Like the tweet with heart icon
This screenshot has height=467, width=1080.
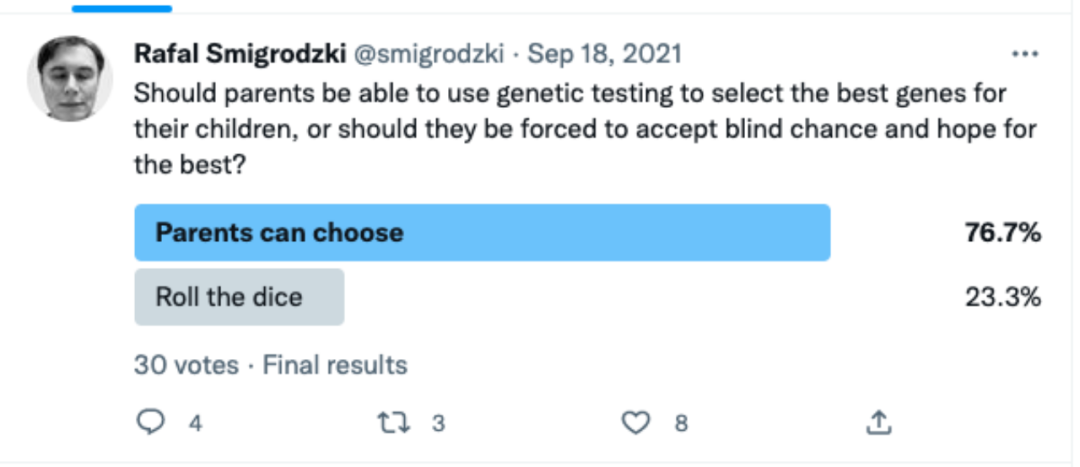click(635, 422)
